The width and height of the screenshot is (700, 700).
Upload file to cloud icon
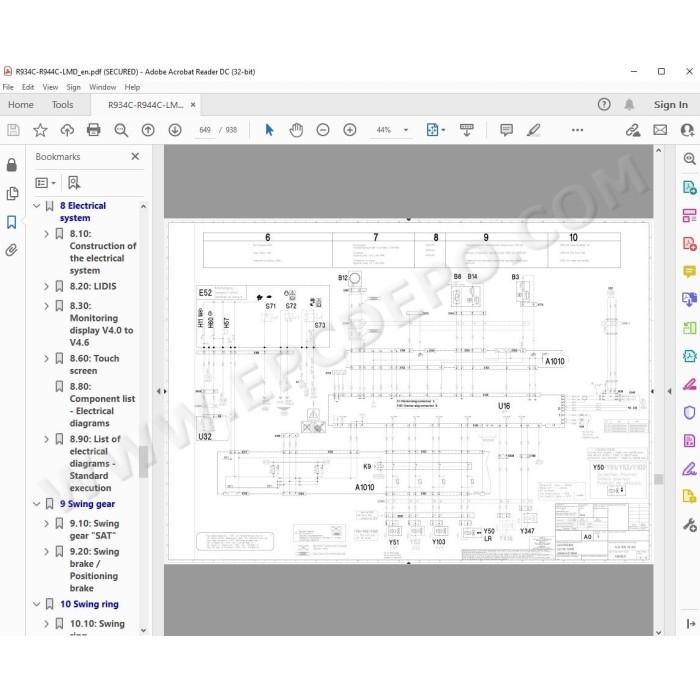tap(67, 130)
